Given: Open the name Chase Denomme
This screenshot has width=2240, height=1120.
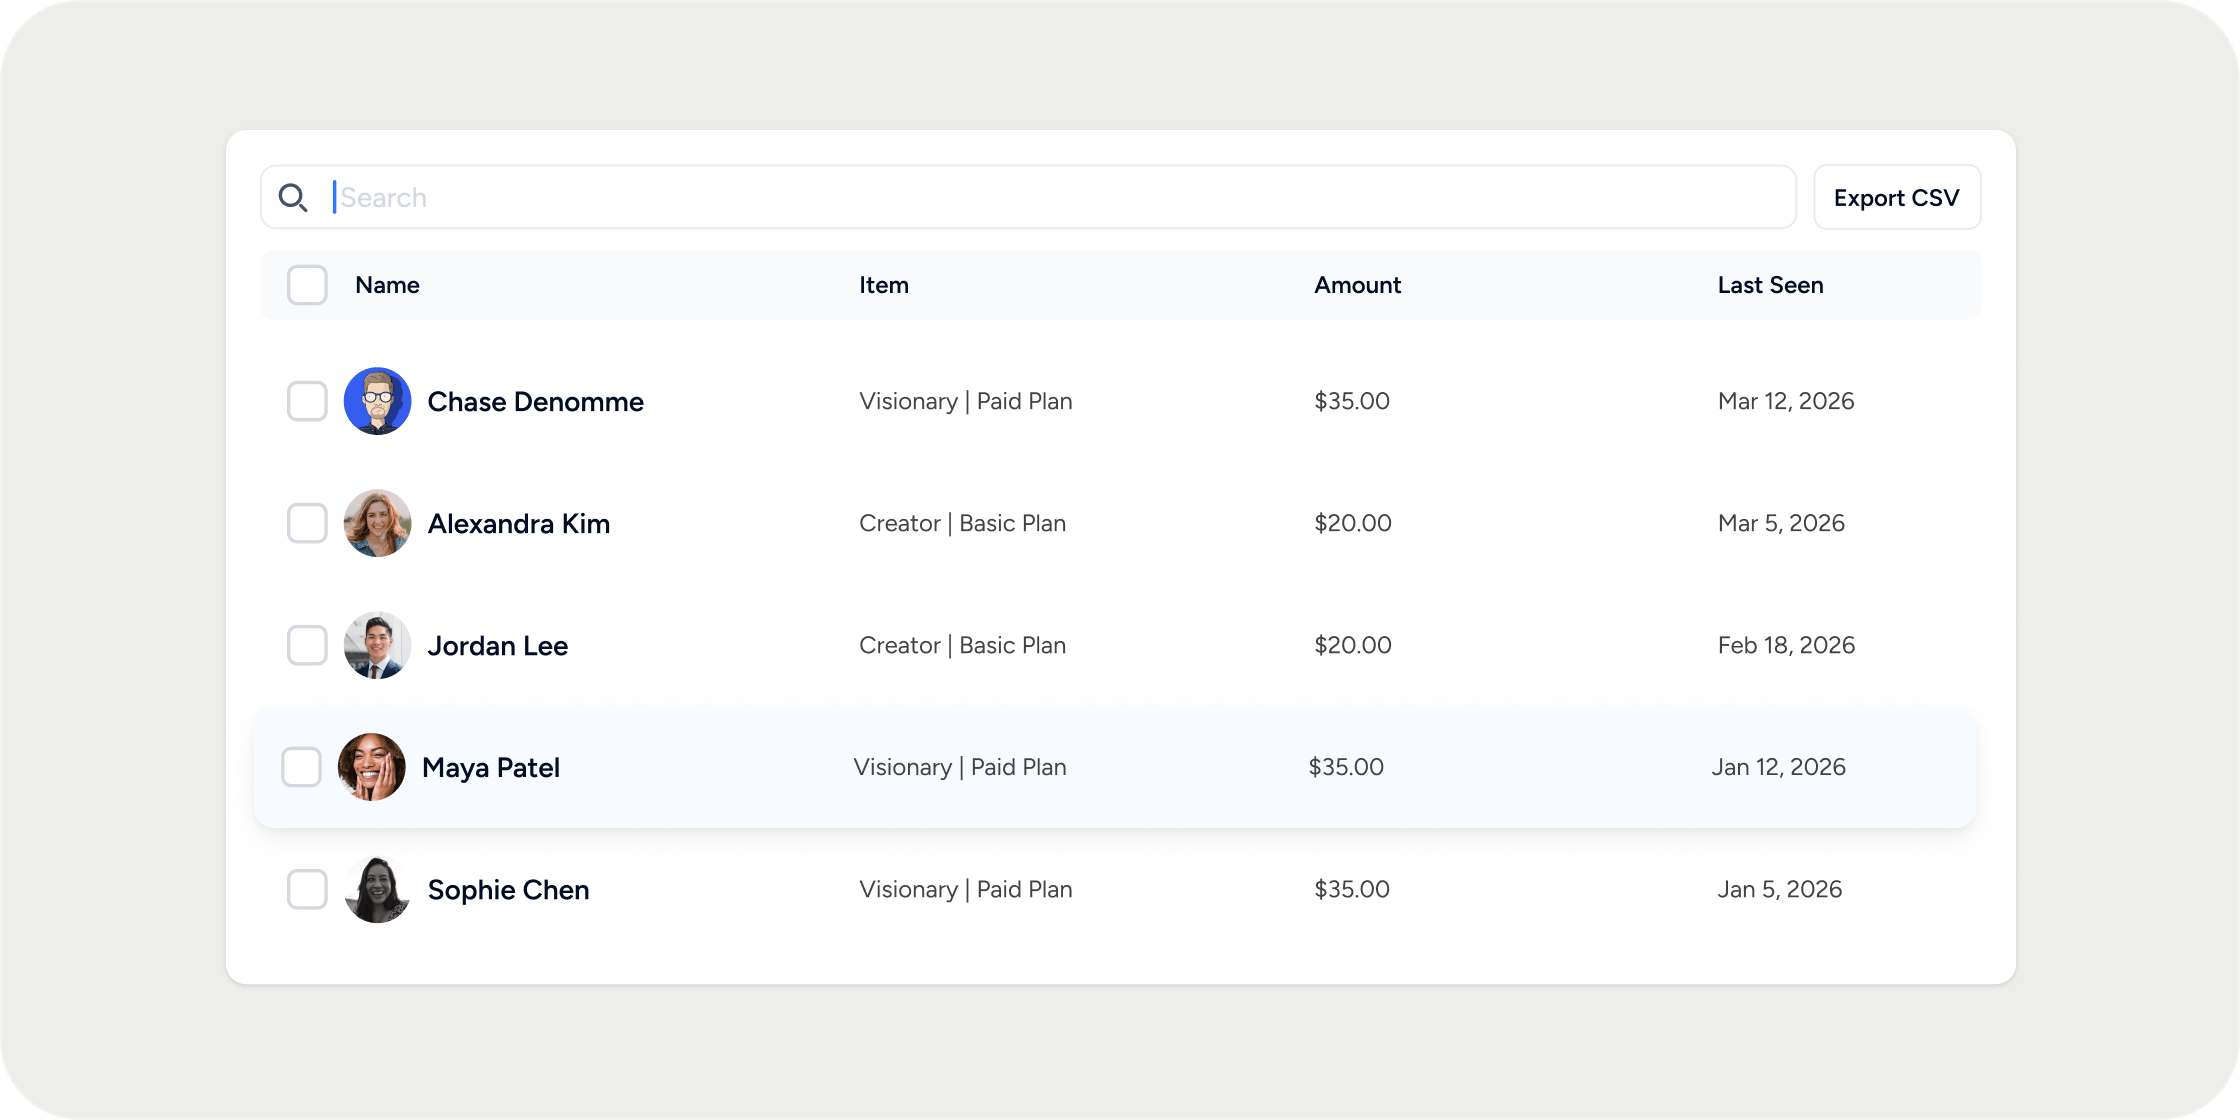Looking at the screenshot, I should [536, 402].
